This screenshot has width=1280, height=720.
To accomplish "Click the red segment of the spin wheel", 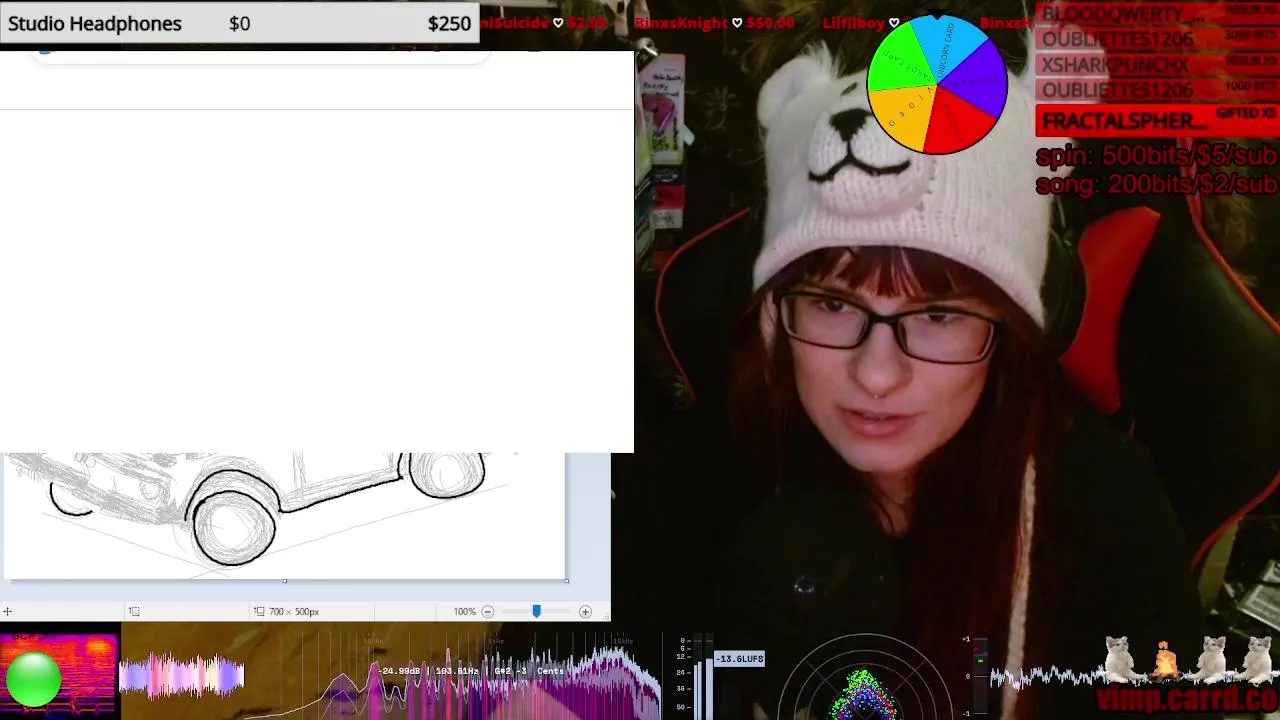I will click(960, 122).
